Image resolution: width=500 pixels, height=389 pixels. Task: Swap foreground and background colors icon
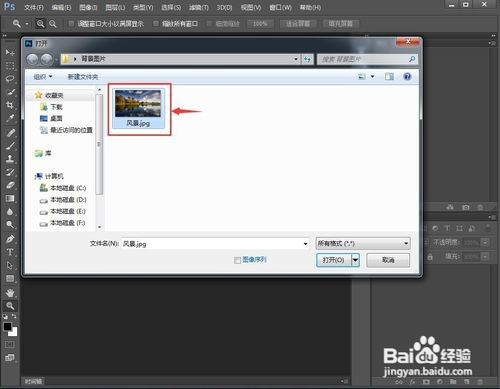(14, 316)
